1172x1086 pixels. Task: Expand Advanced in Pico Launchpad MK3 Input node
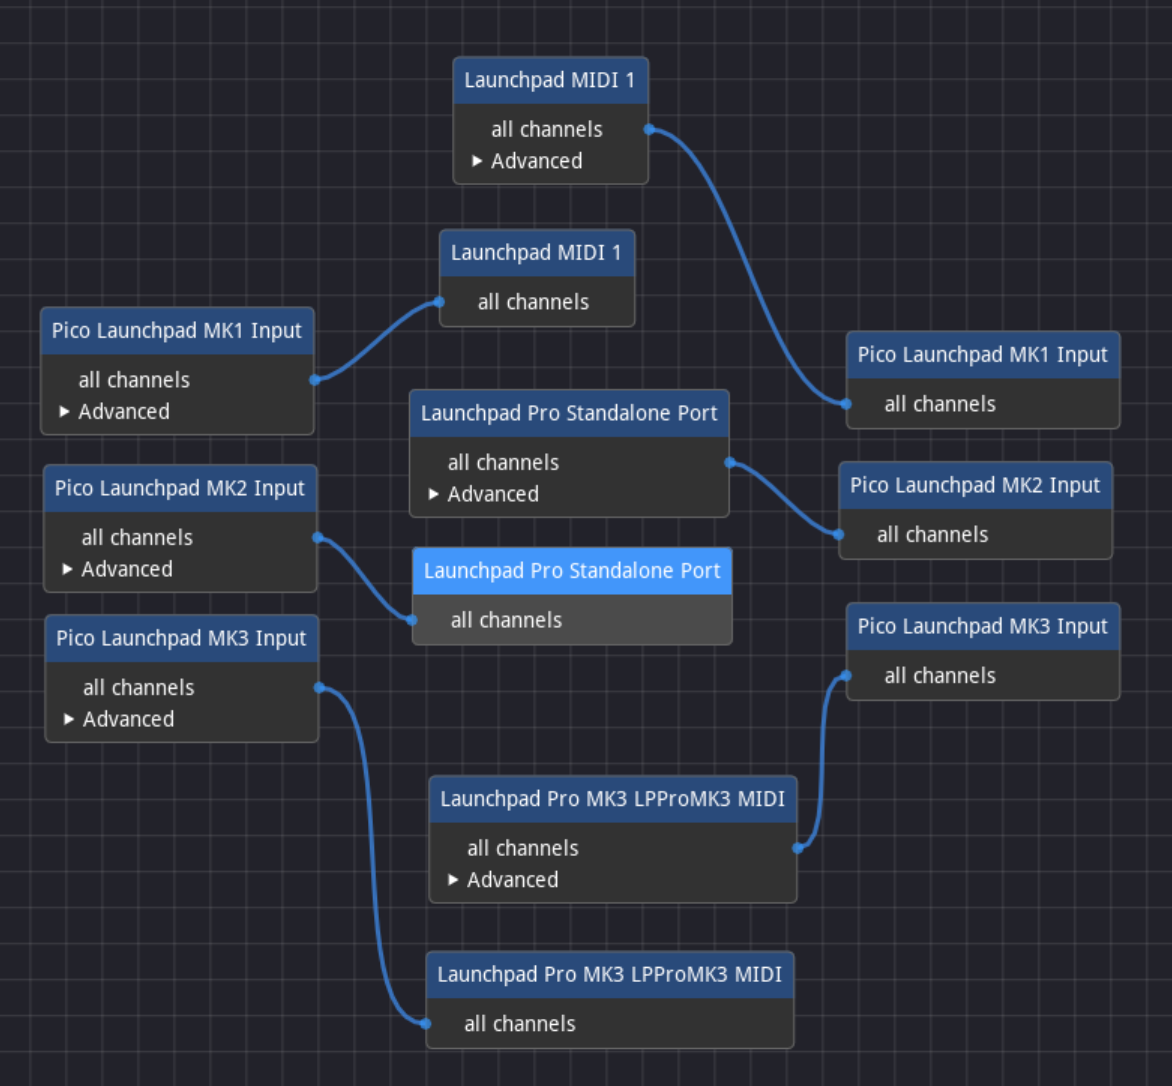point(118,719)
